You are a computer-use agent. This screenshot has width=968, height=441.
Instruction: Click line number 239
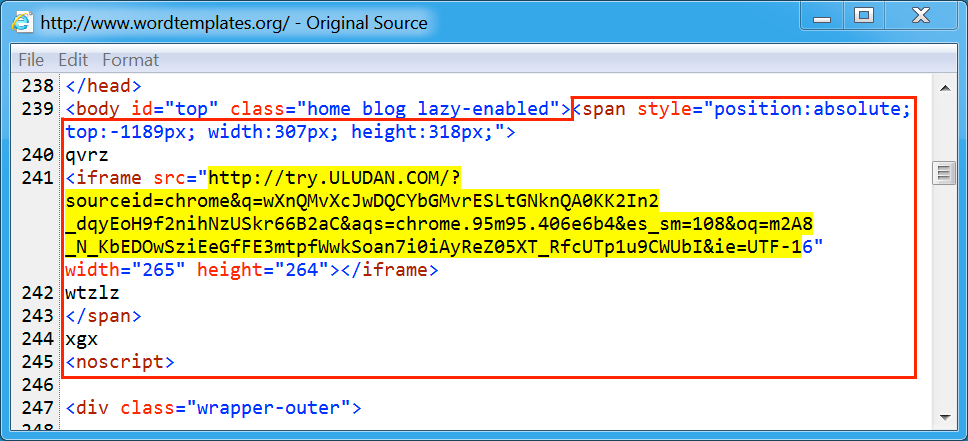[38, 109]
